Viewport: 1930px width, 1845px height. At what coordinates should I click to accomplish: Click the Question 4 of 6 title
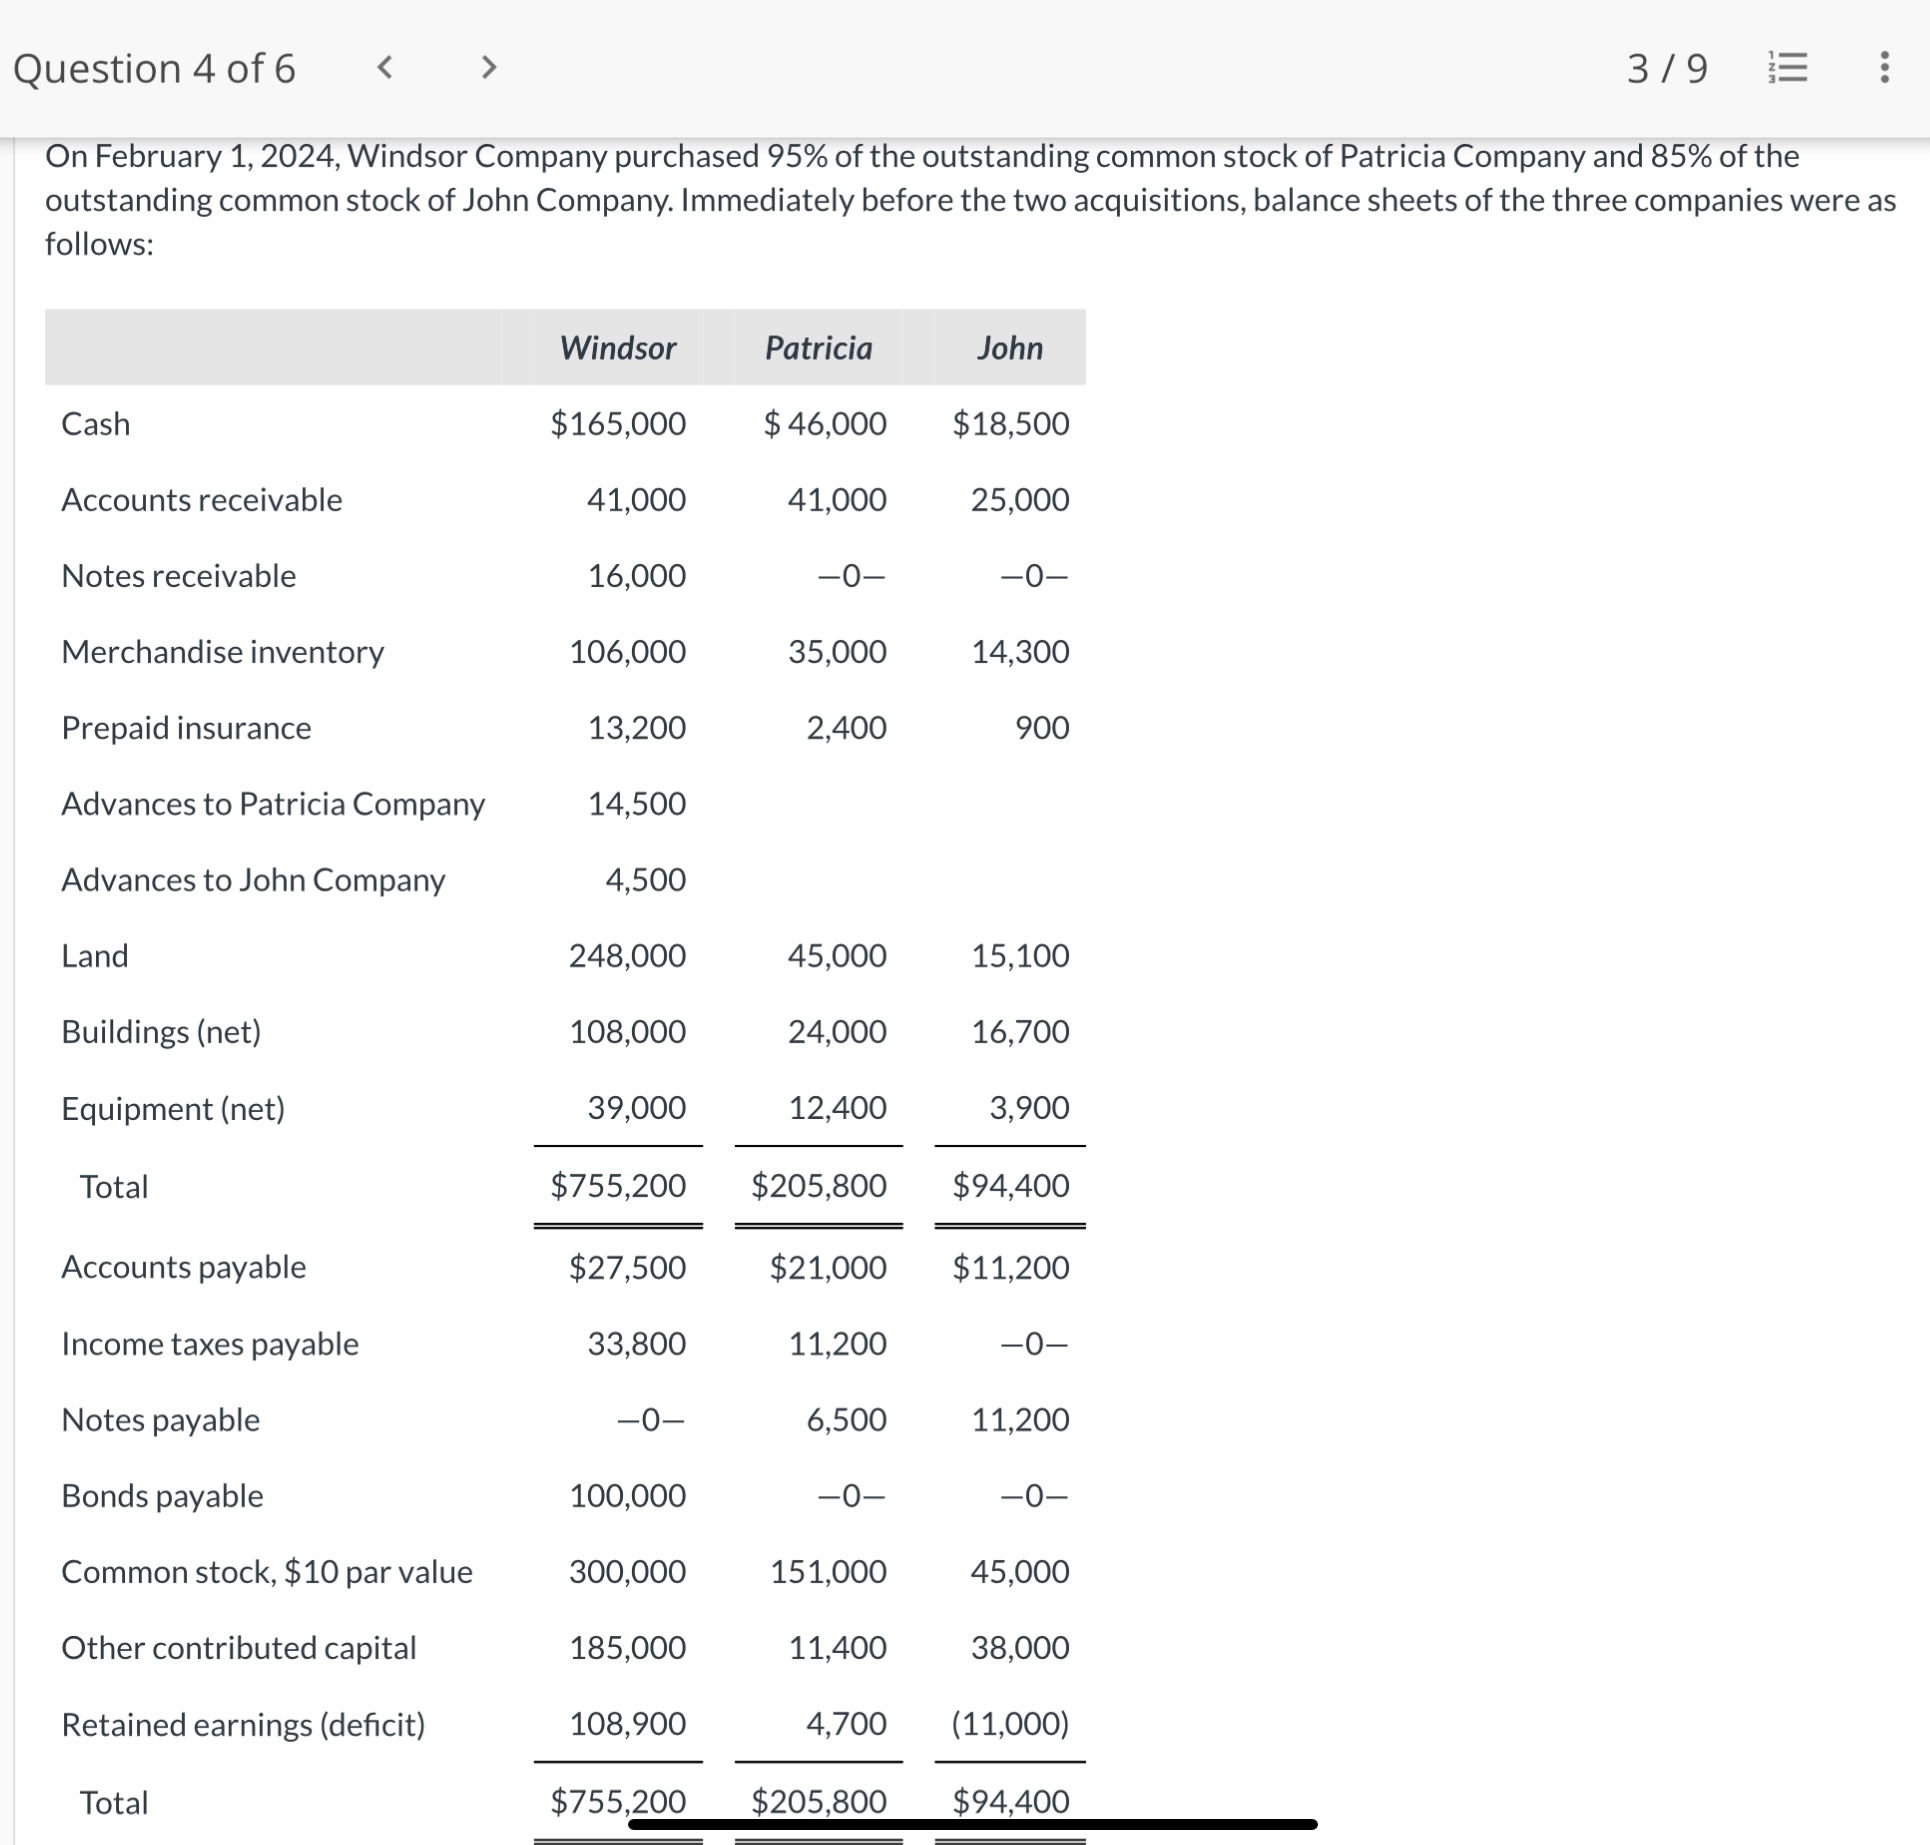(154, 68)
